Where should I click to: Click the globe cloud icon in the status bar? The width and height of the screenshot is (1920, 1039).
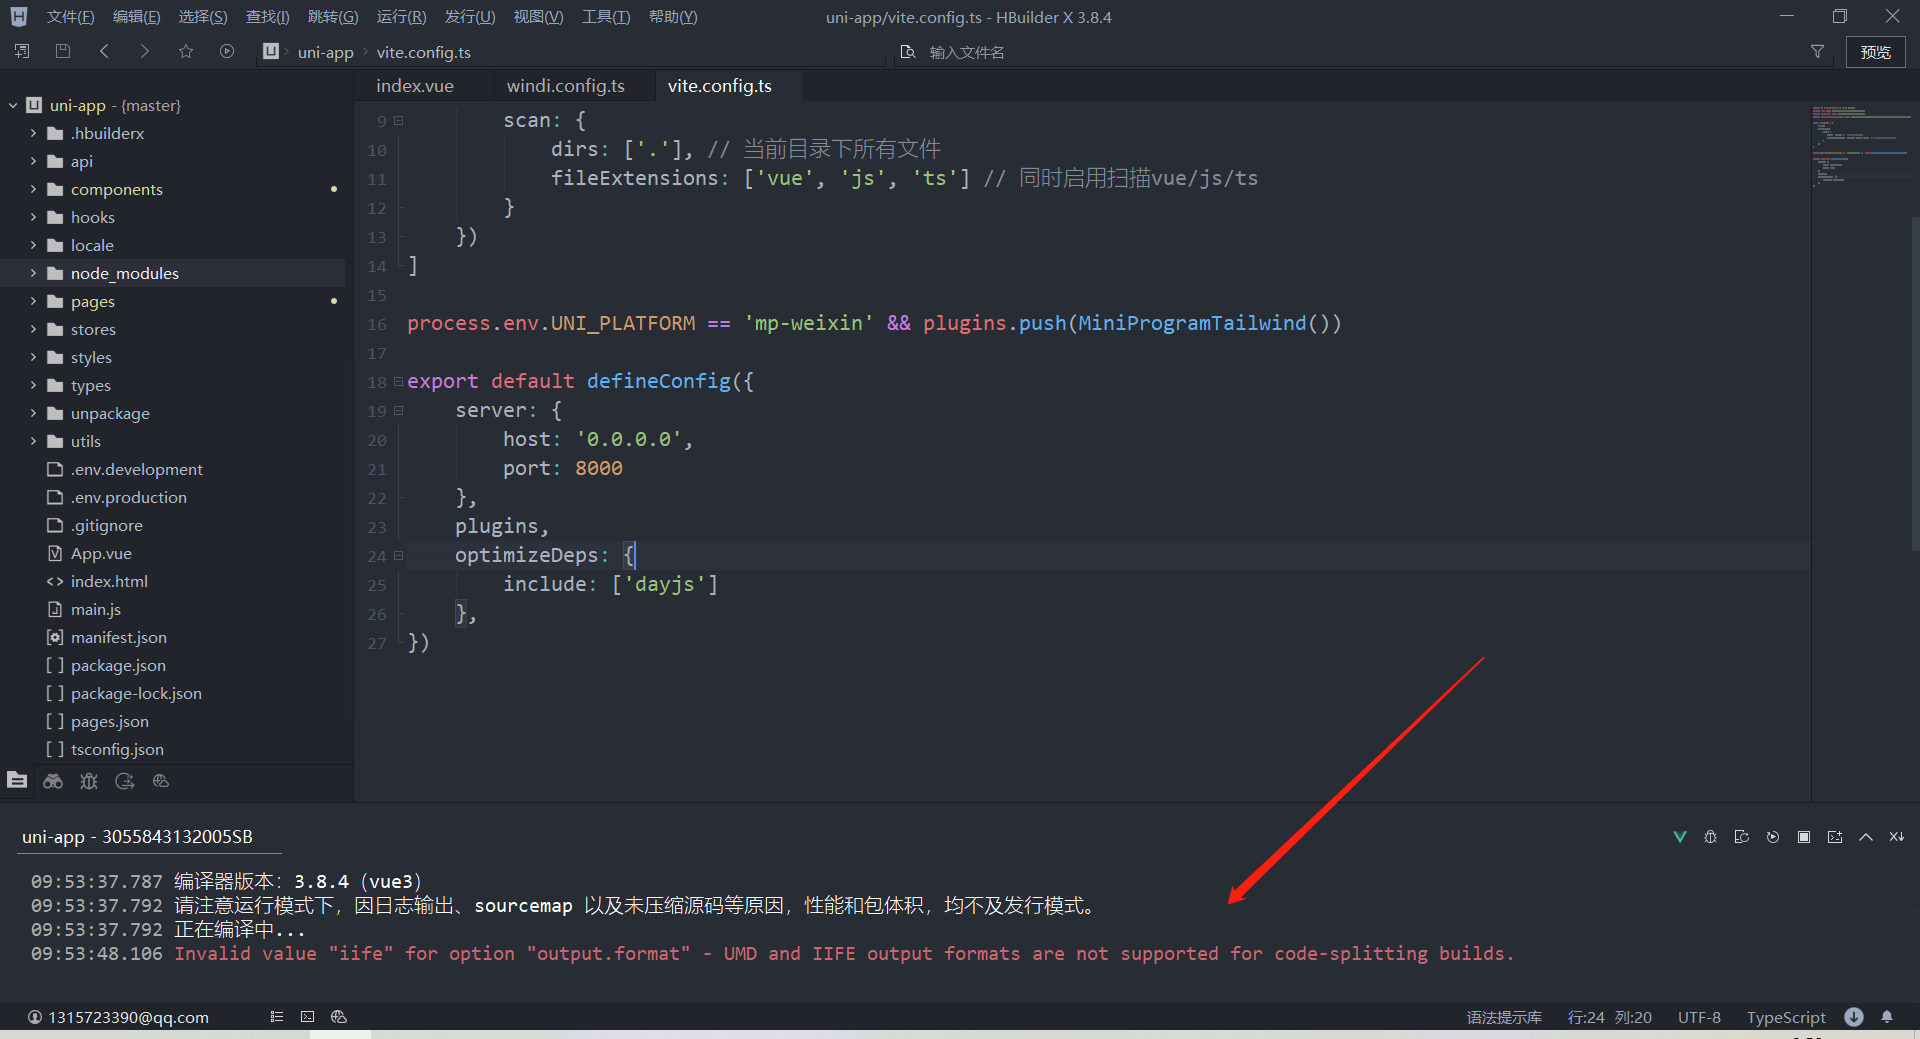coord(339,1017)
